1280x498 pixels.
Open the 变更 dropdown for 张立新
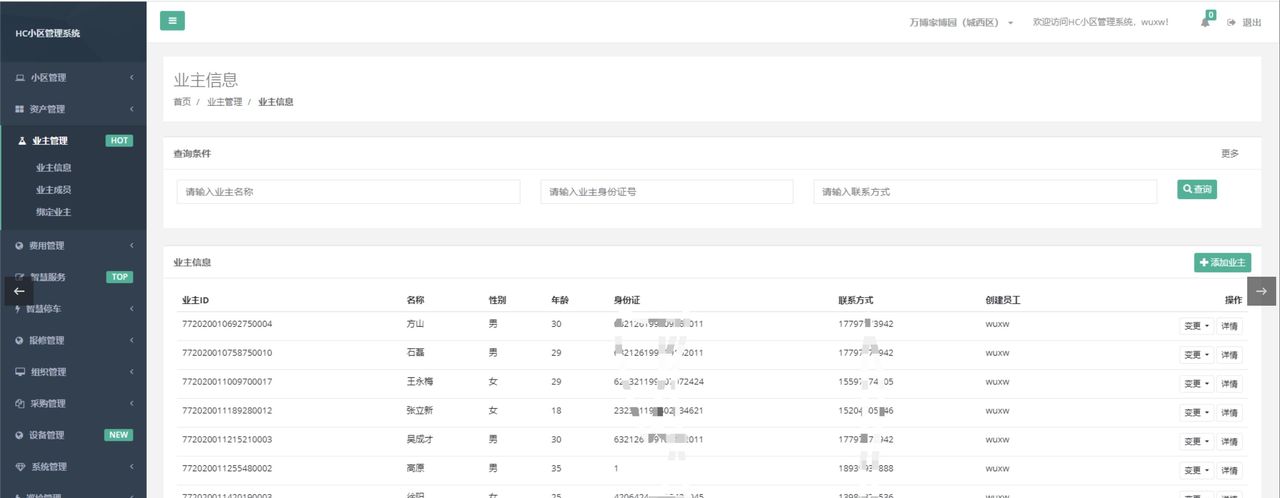pos(1196,413)
